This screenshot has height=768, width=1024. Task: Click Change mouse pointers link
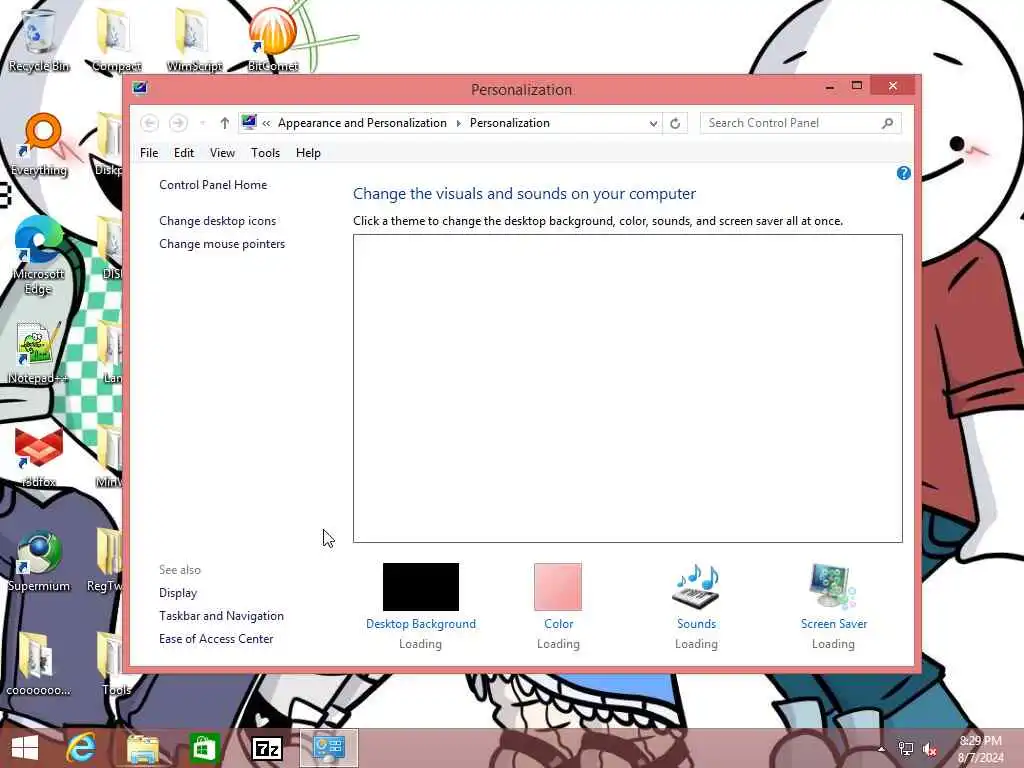coord(222,244)
